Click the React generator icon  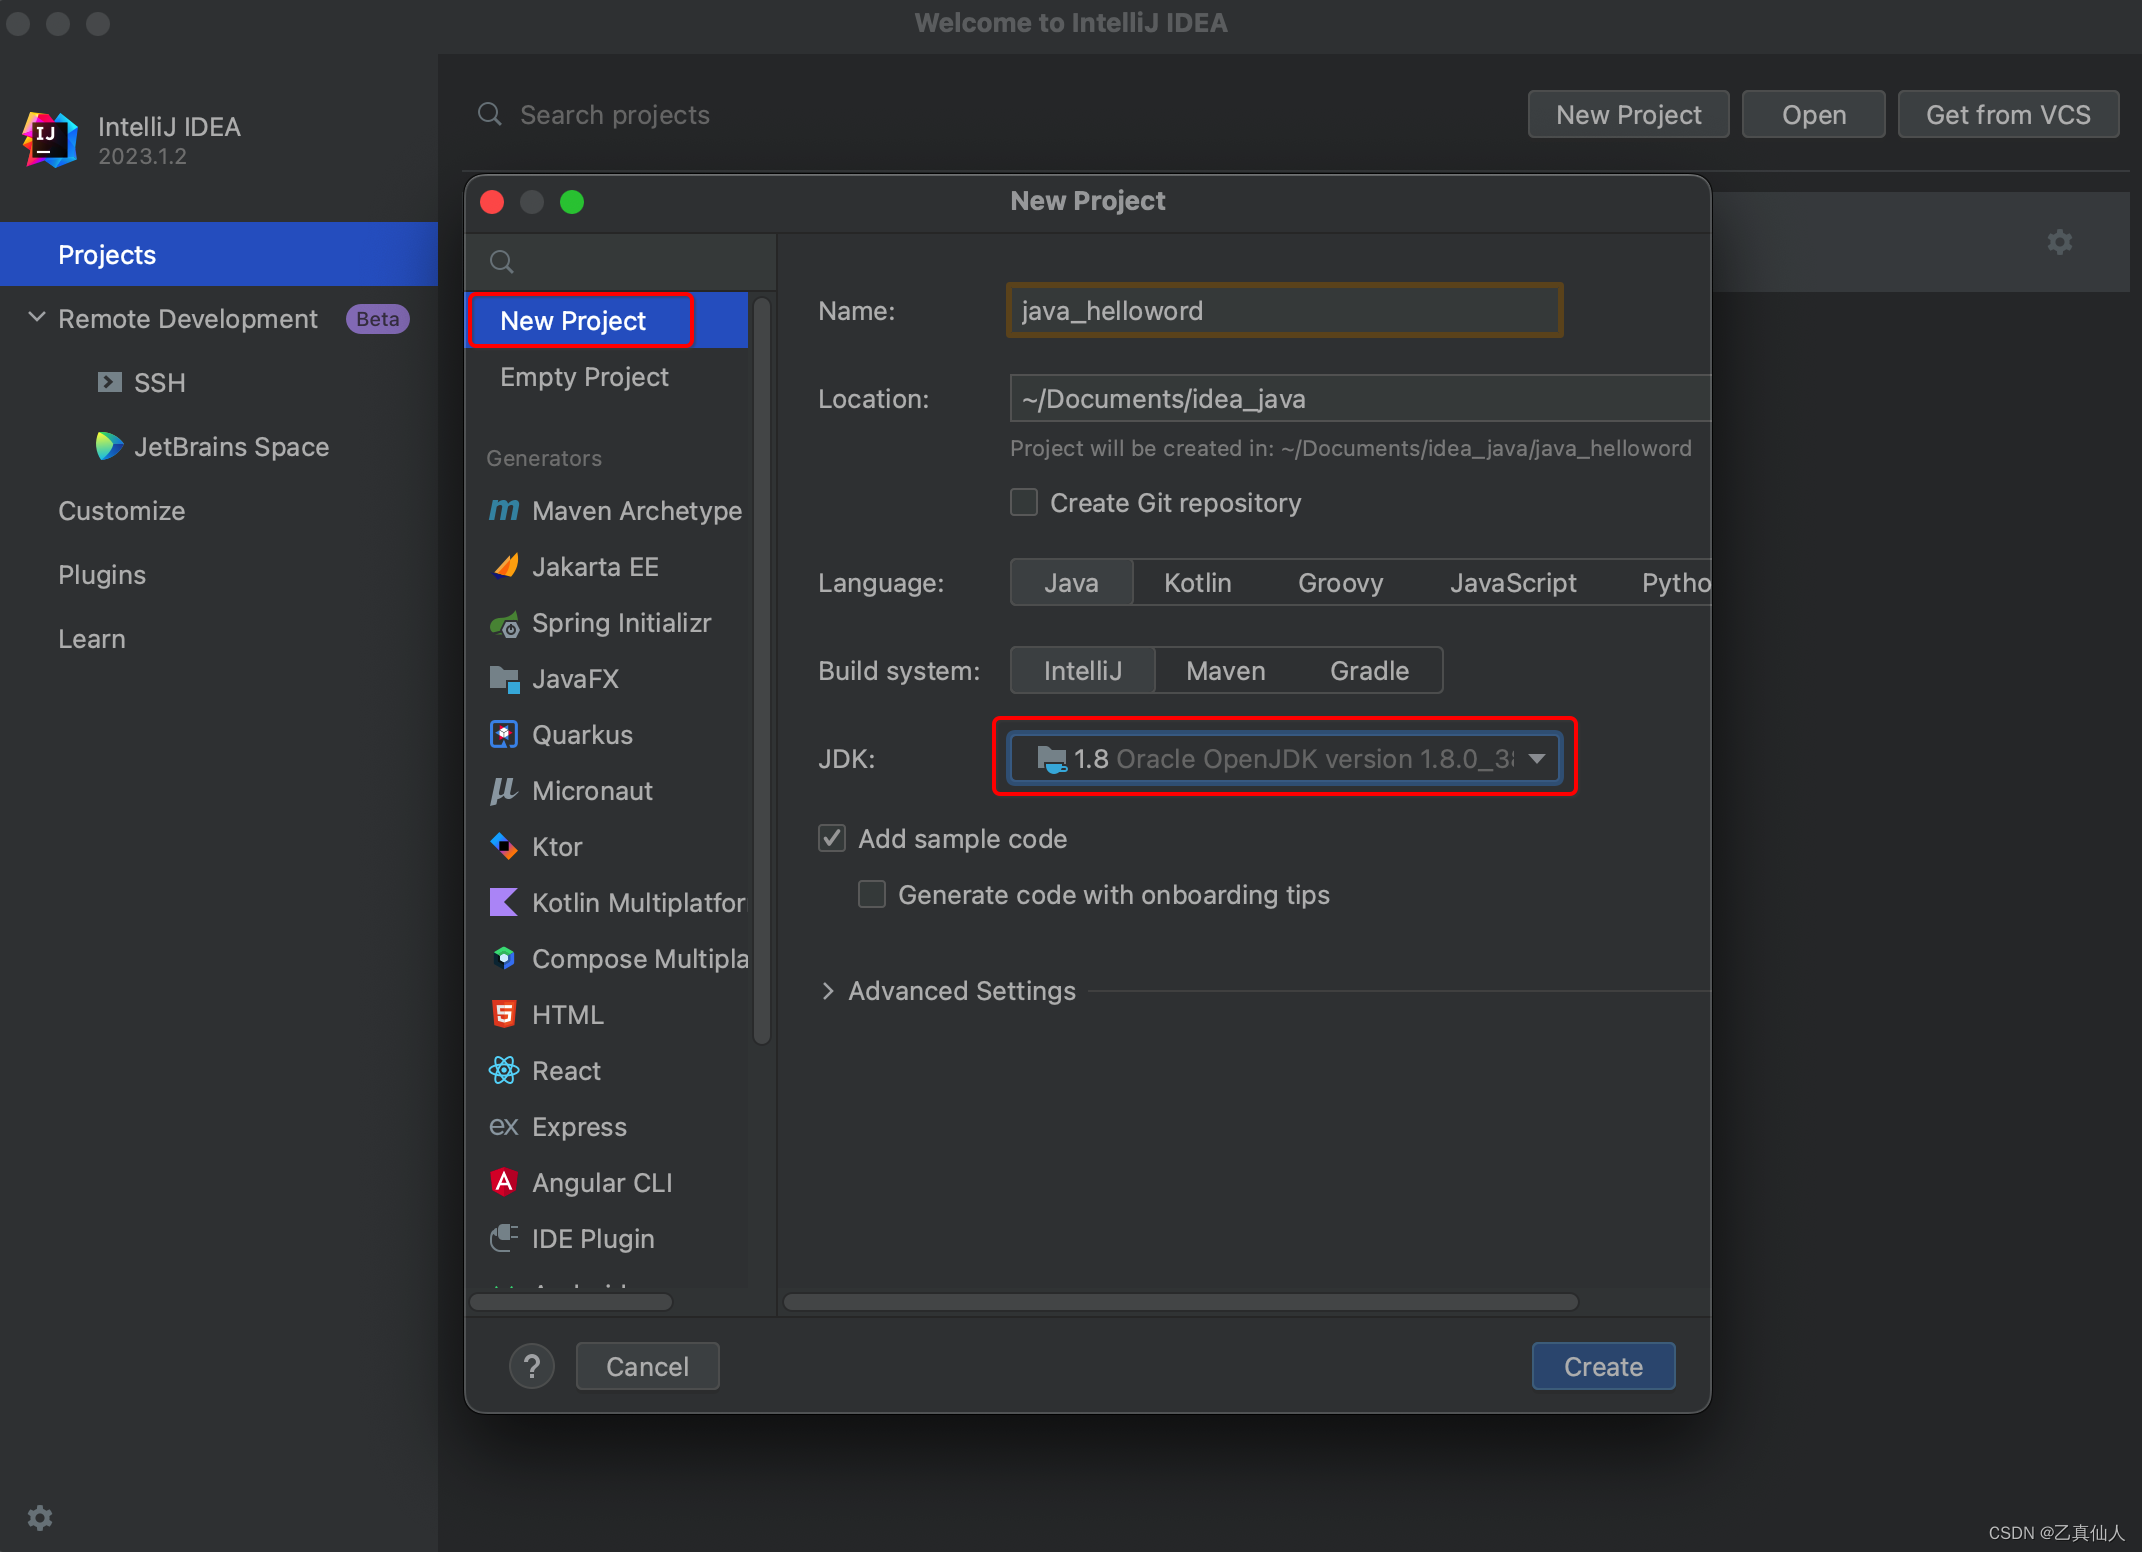tap(504, 1071)
